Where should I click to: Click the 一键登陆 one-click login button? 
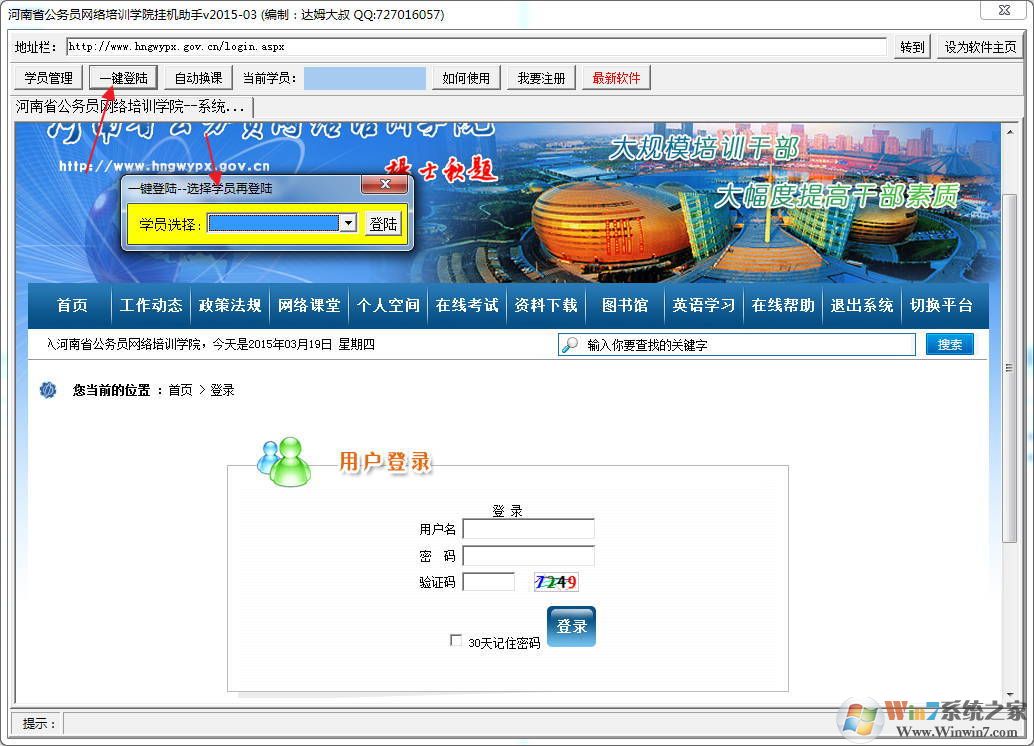(x=122, y=77)
